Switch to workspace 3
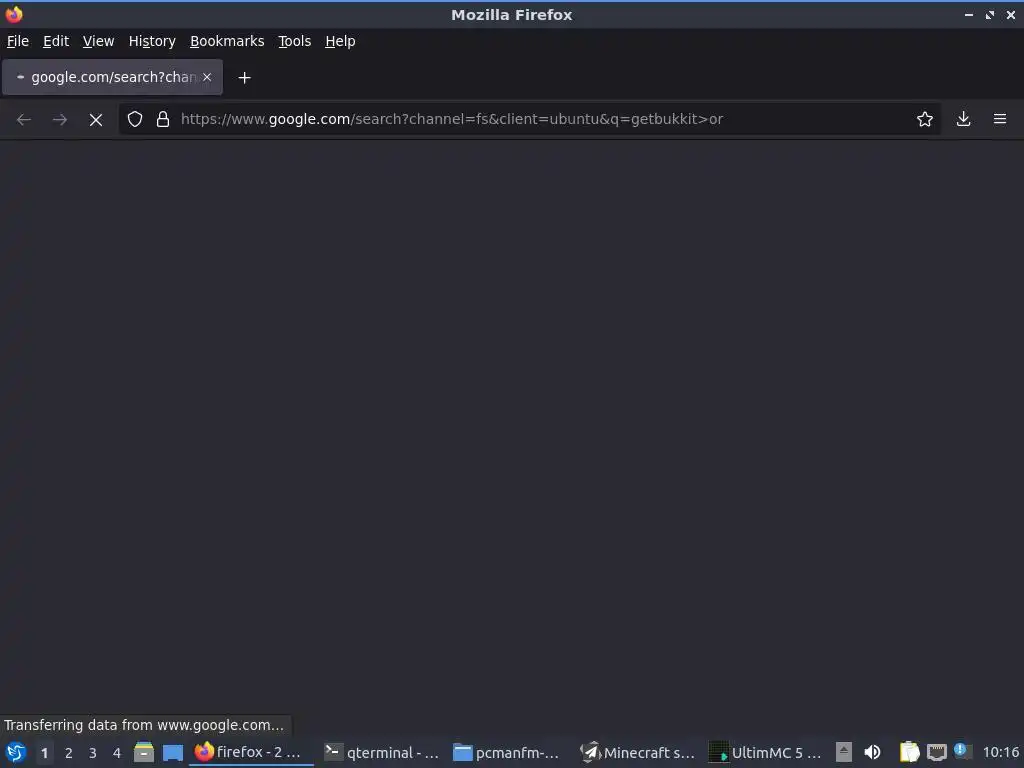 tap(93, 753)
